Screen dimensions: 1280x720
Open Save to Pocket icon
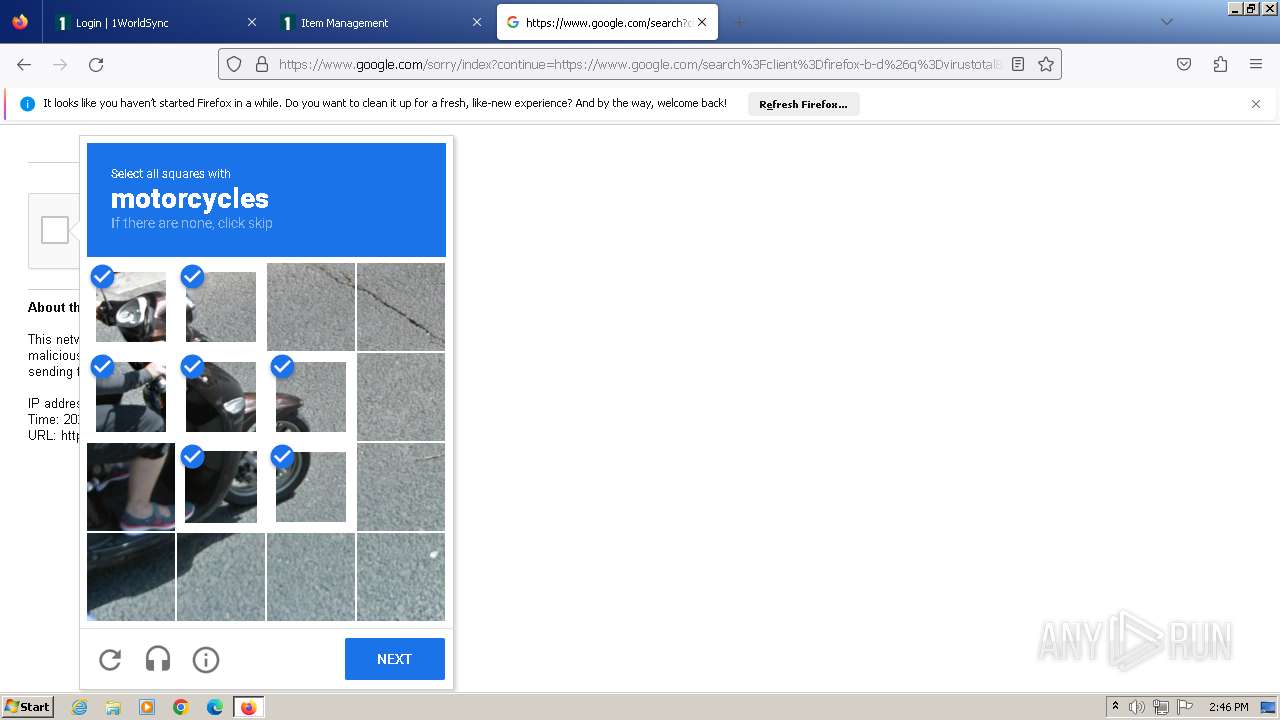(x=1184, y=64)
